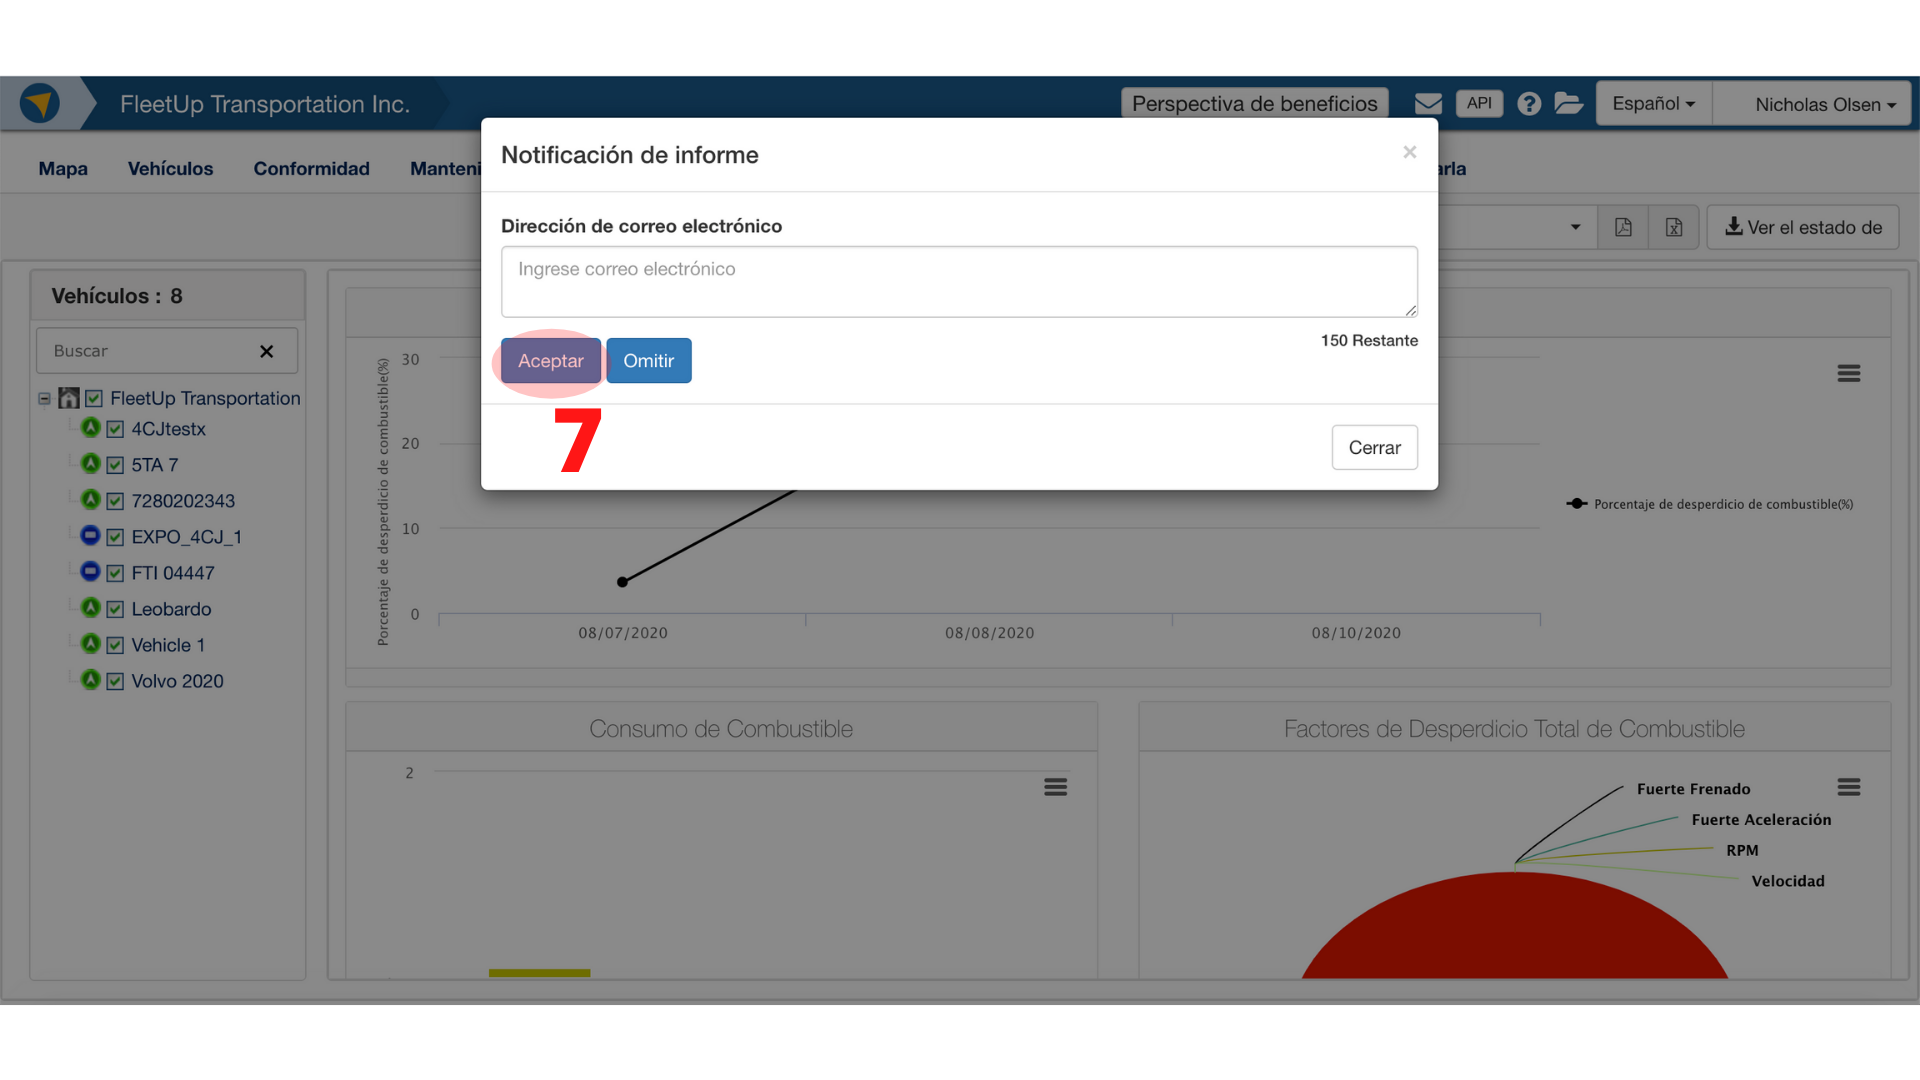Open the mail envelope icon in header
The width and height of the screenshot is (1920, 1080).
tap(1428, 104)
